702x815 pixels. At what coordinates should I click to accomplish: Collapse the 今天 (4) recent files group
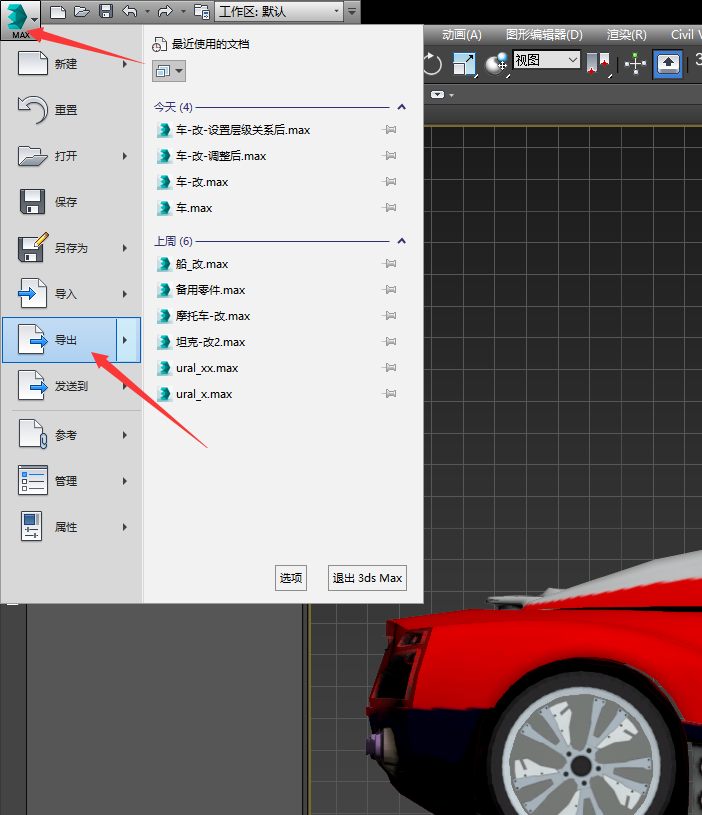[402, 106]
